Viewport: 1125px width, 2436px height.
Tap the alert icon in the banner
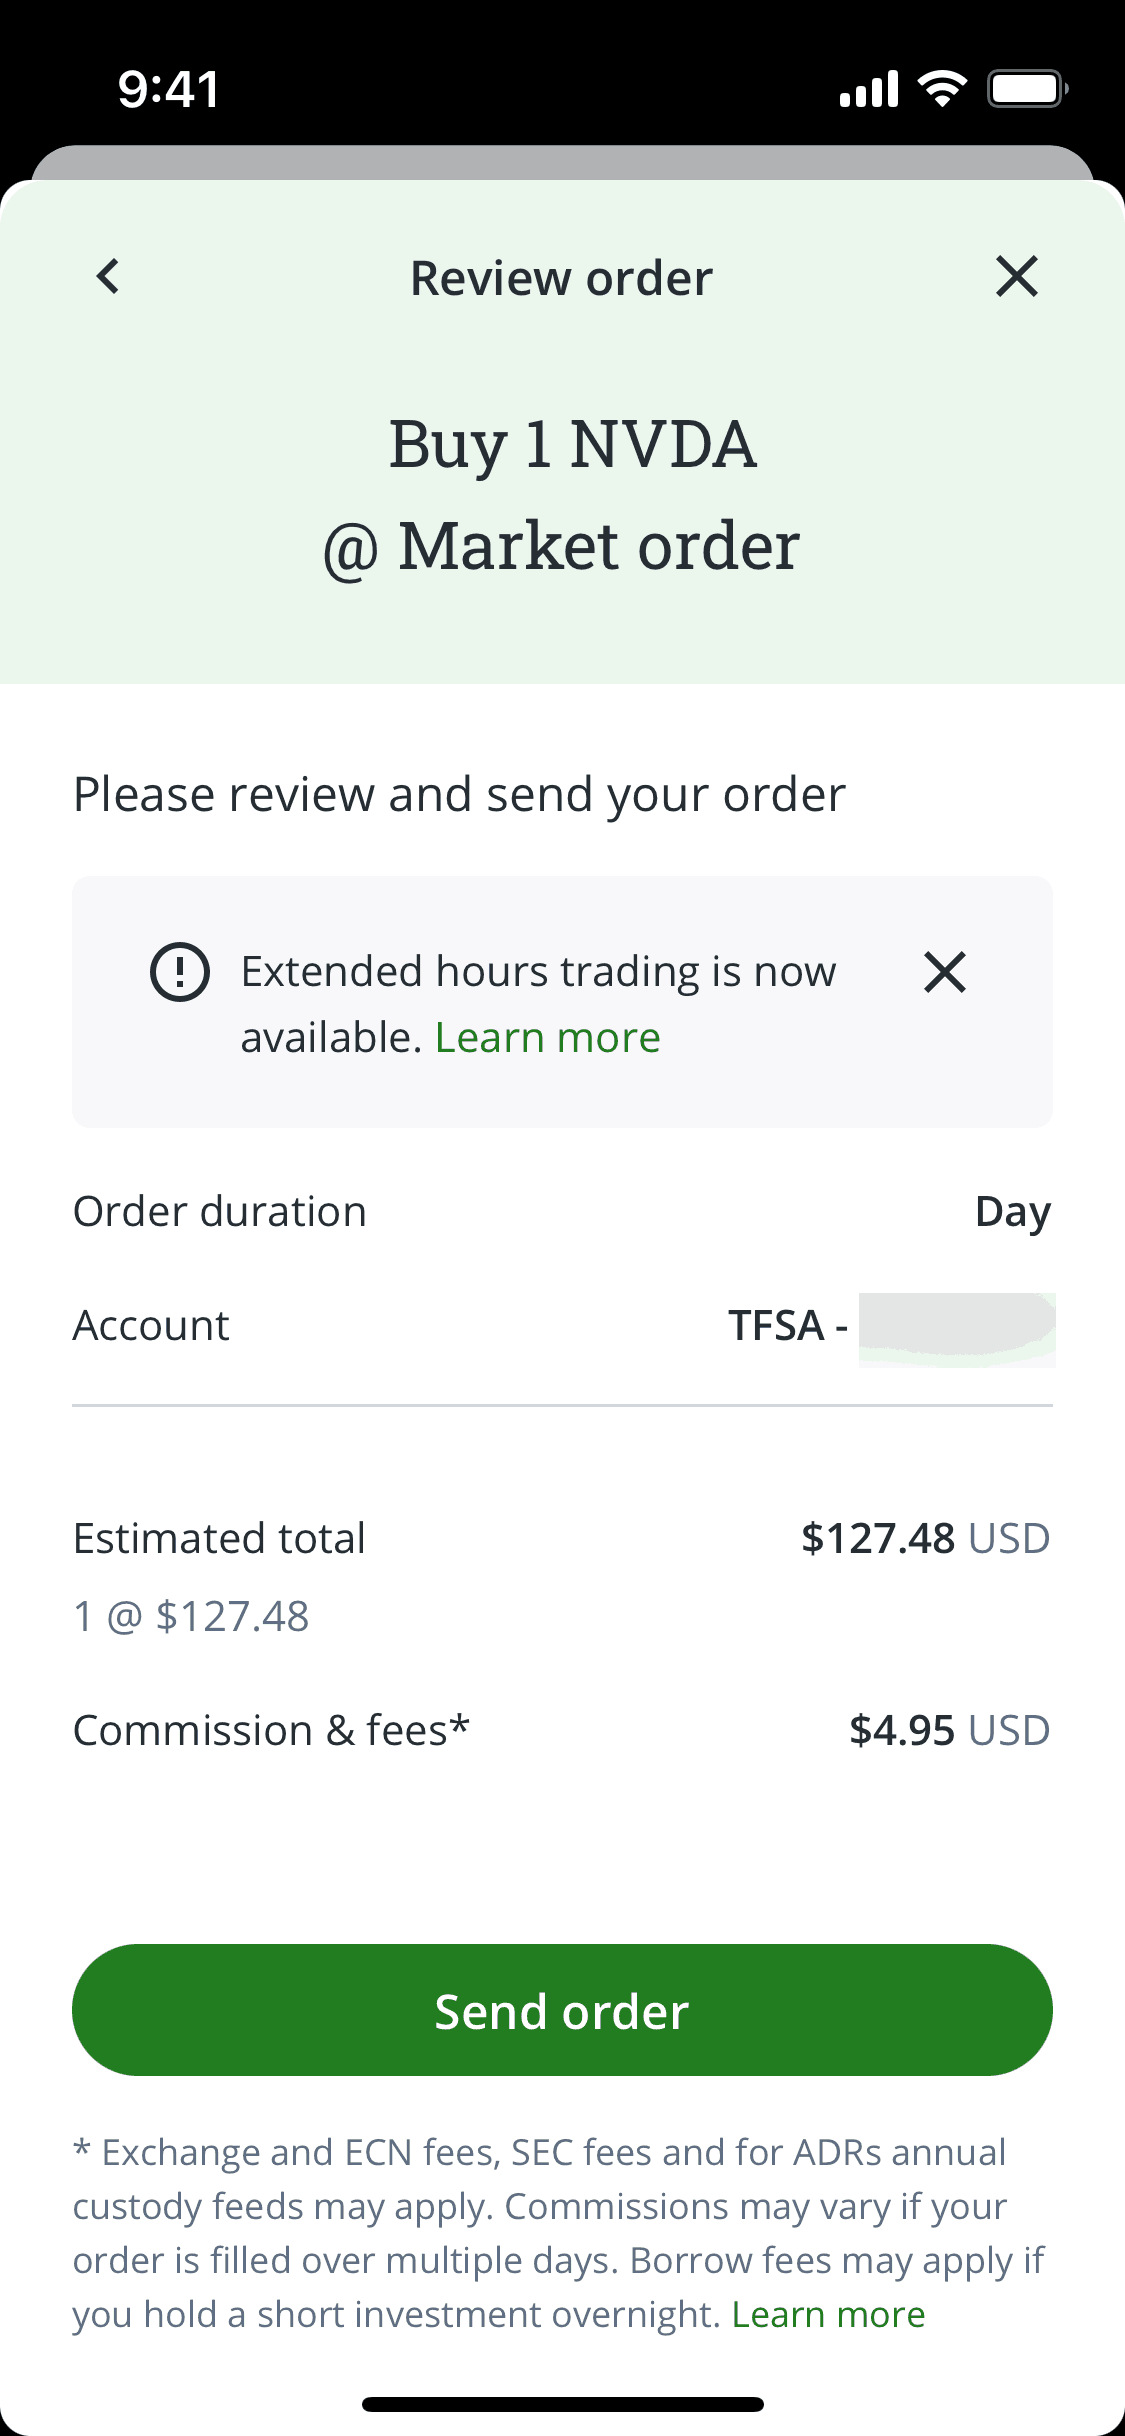pos(180,972)
